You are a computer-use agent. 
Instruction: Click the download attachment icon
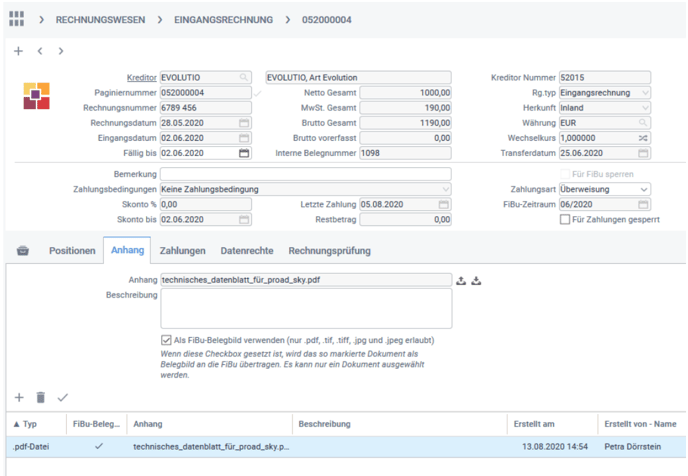tap(477, 281)
